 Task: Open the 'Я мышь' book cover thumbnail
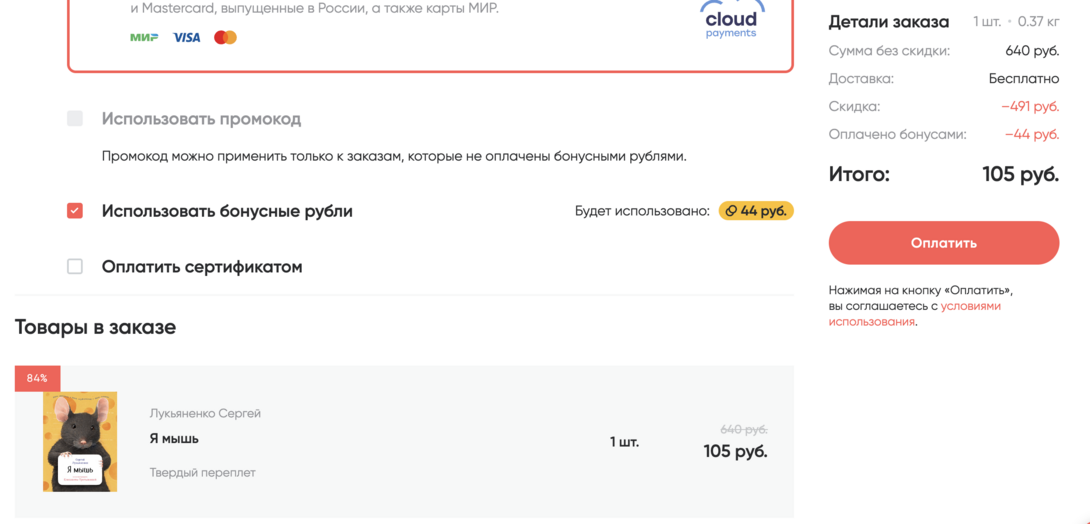tap(80, 441)
